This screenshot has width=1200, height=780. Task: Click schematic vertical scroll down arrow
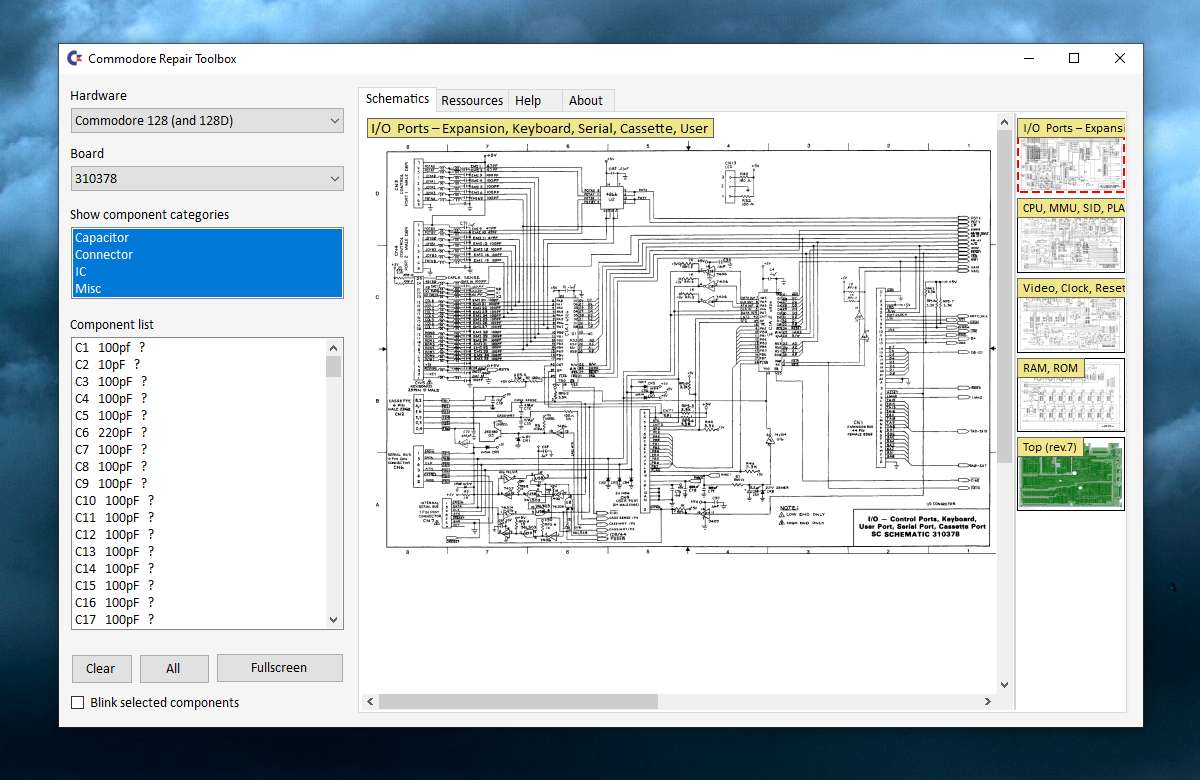1005,685
